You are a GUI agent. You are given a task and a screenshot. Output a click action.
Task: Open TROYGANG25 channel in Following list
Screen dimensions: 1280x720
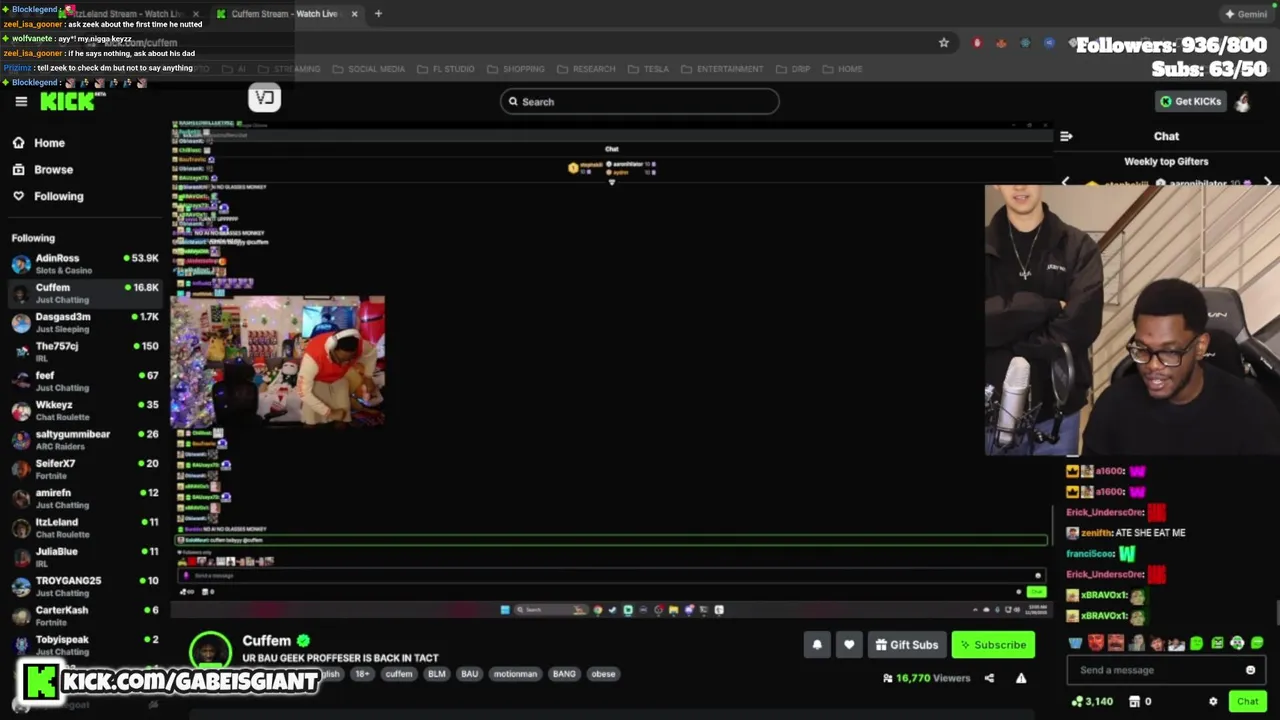tap(85, 585)
